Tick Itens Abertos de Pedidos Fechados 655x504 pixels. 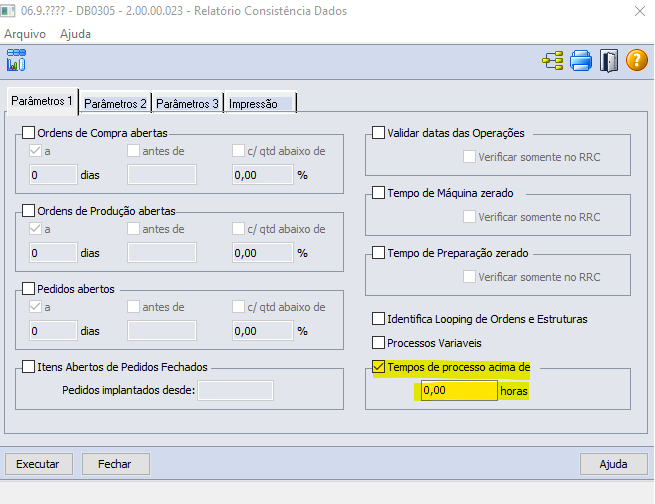click(x=28, y=367)
